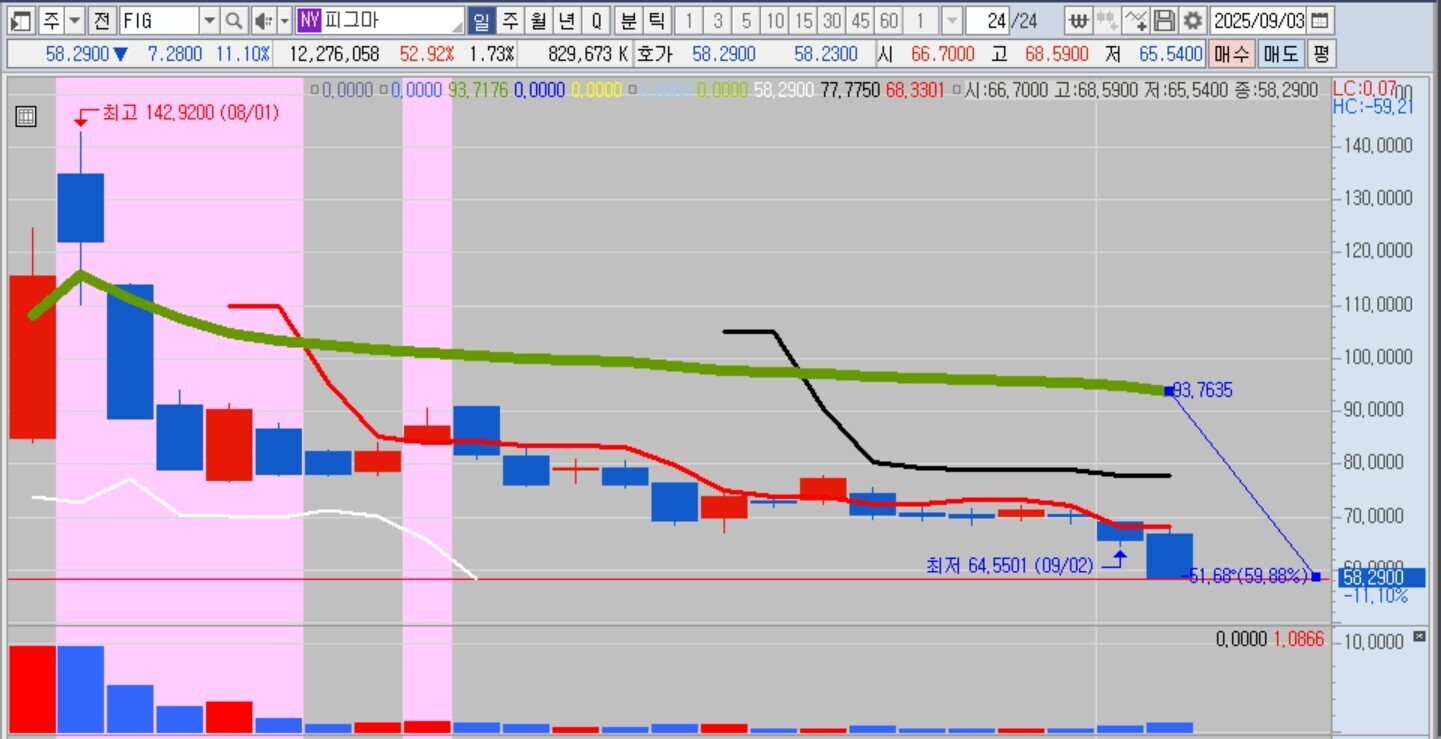Select the daily (일) period
The width and height of the screenshot is (1441, 739).
click(x=481, y=20)
